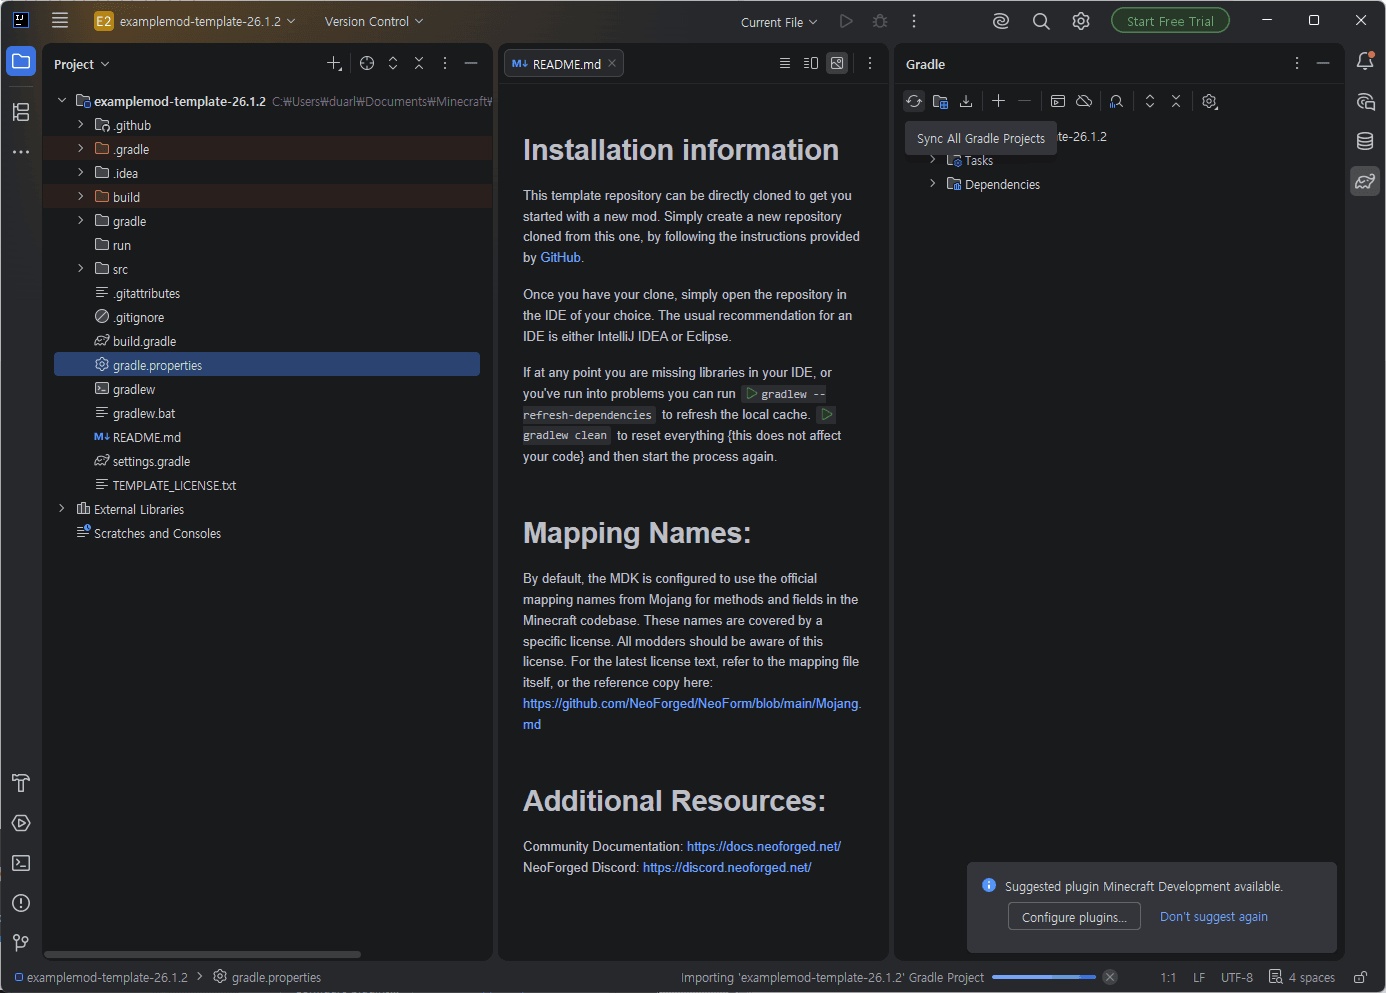Image resolution: width=1386 pixels, height=993 pixels.
Task: Click the Gradle import progress bar
Action: pos(1044,977)
